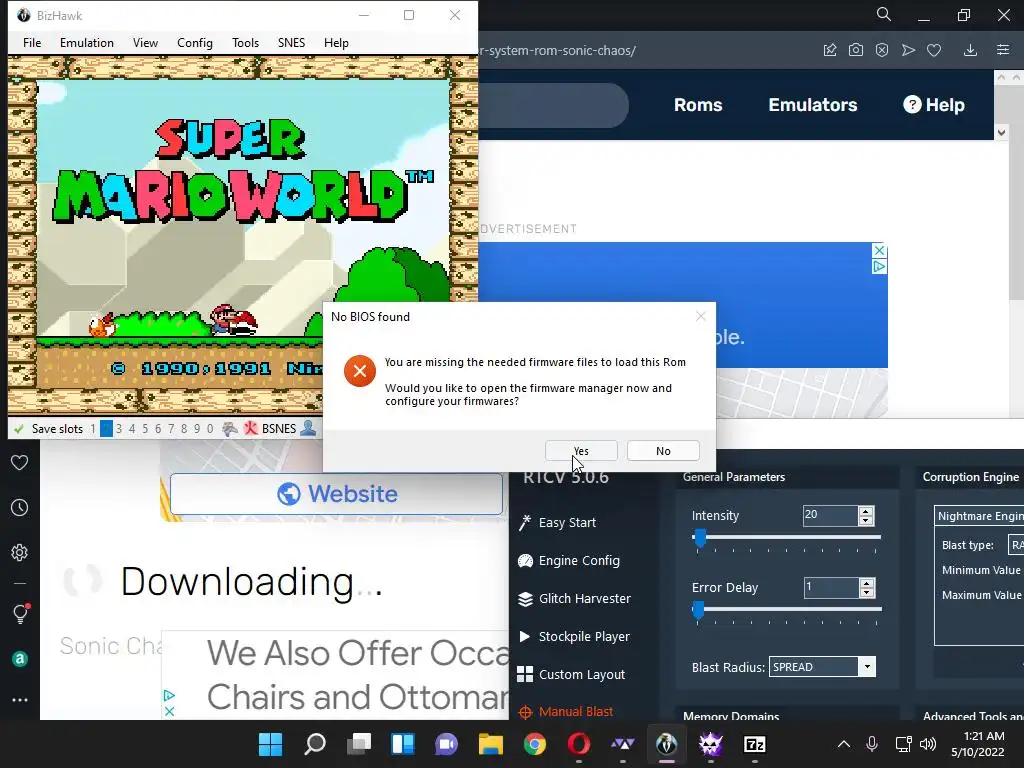
Task: Open Engine Config in RTCV sidebar
Action: coord(569,560)
